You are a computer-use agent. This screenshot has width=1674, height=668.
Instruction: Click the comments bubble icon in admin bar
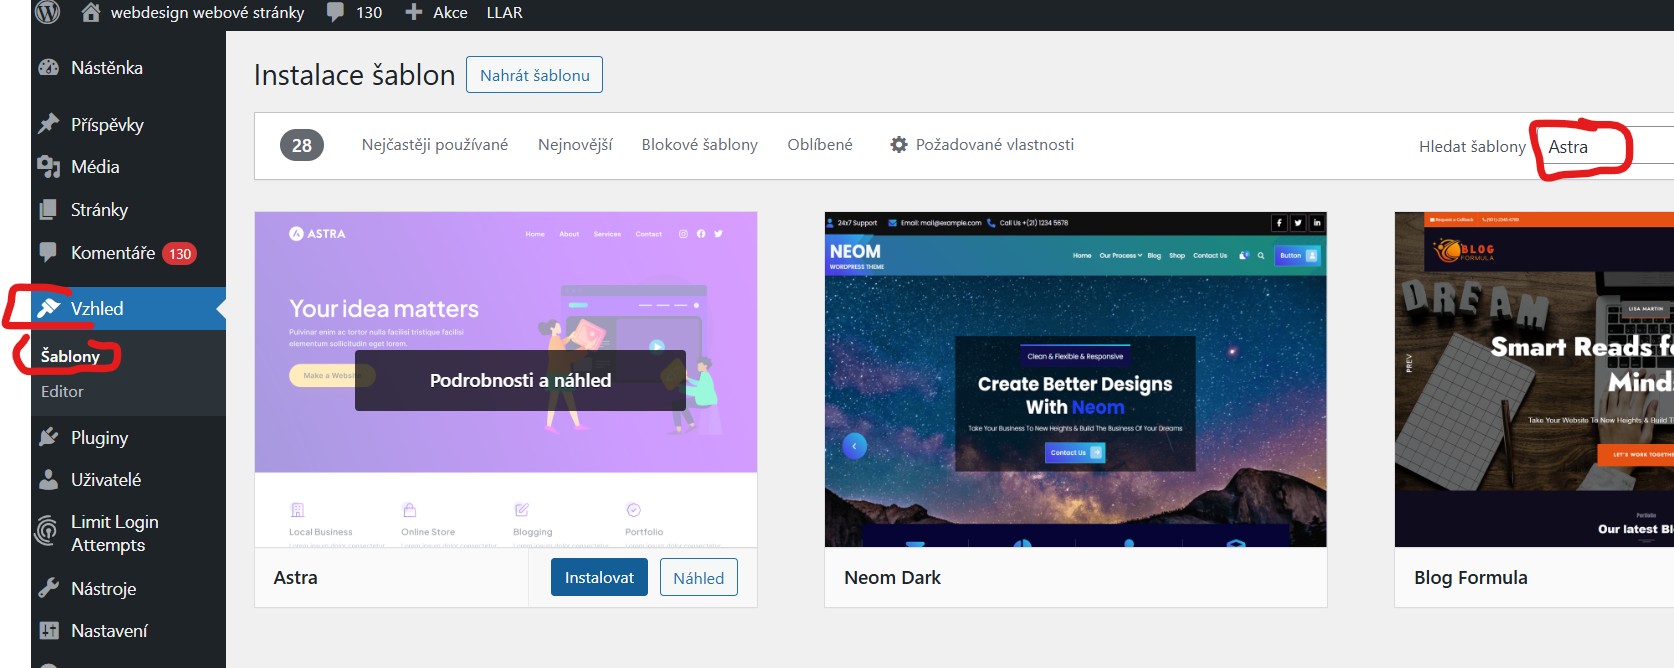336,12
